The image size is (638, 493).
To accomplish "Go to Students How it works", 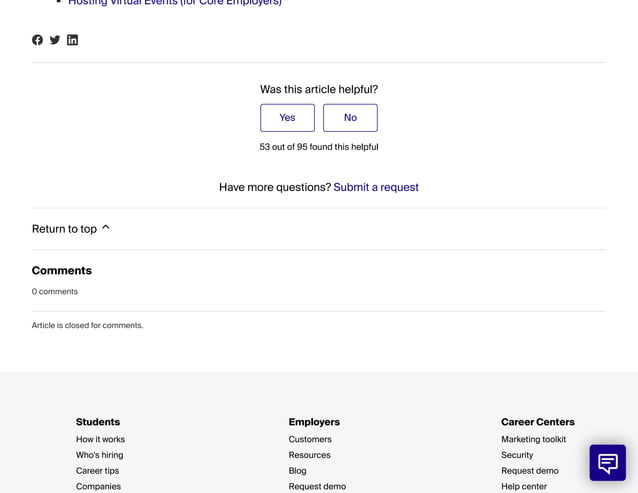I will 100,439.
